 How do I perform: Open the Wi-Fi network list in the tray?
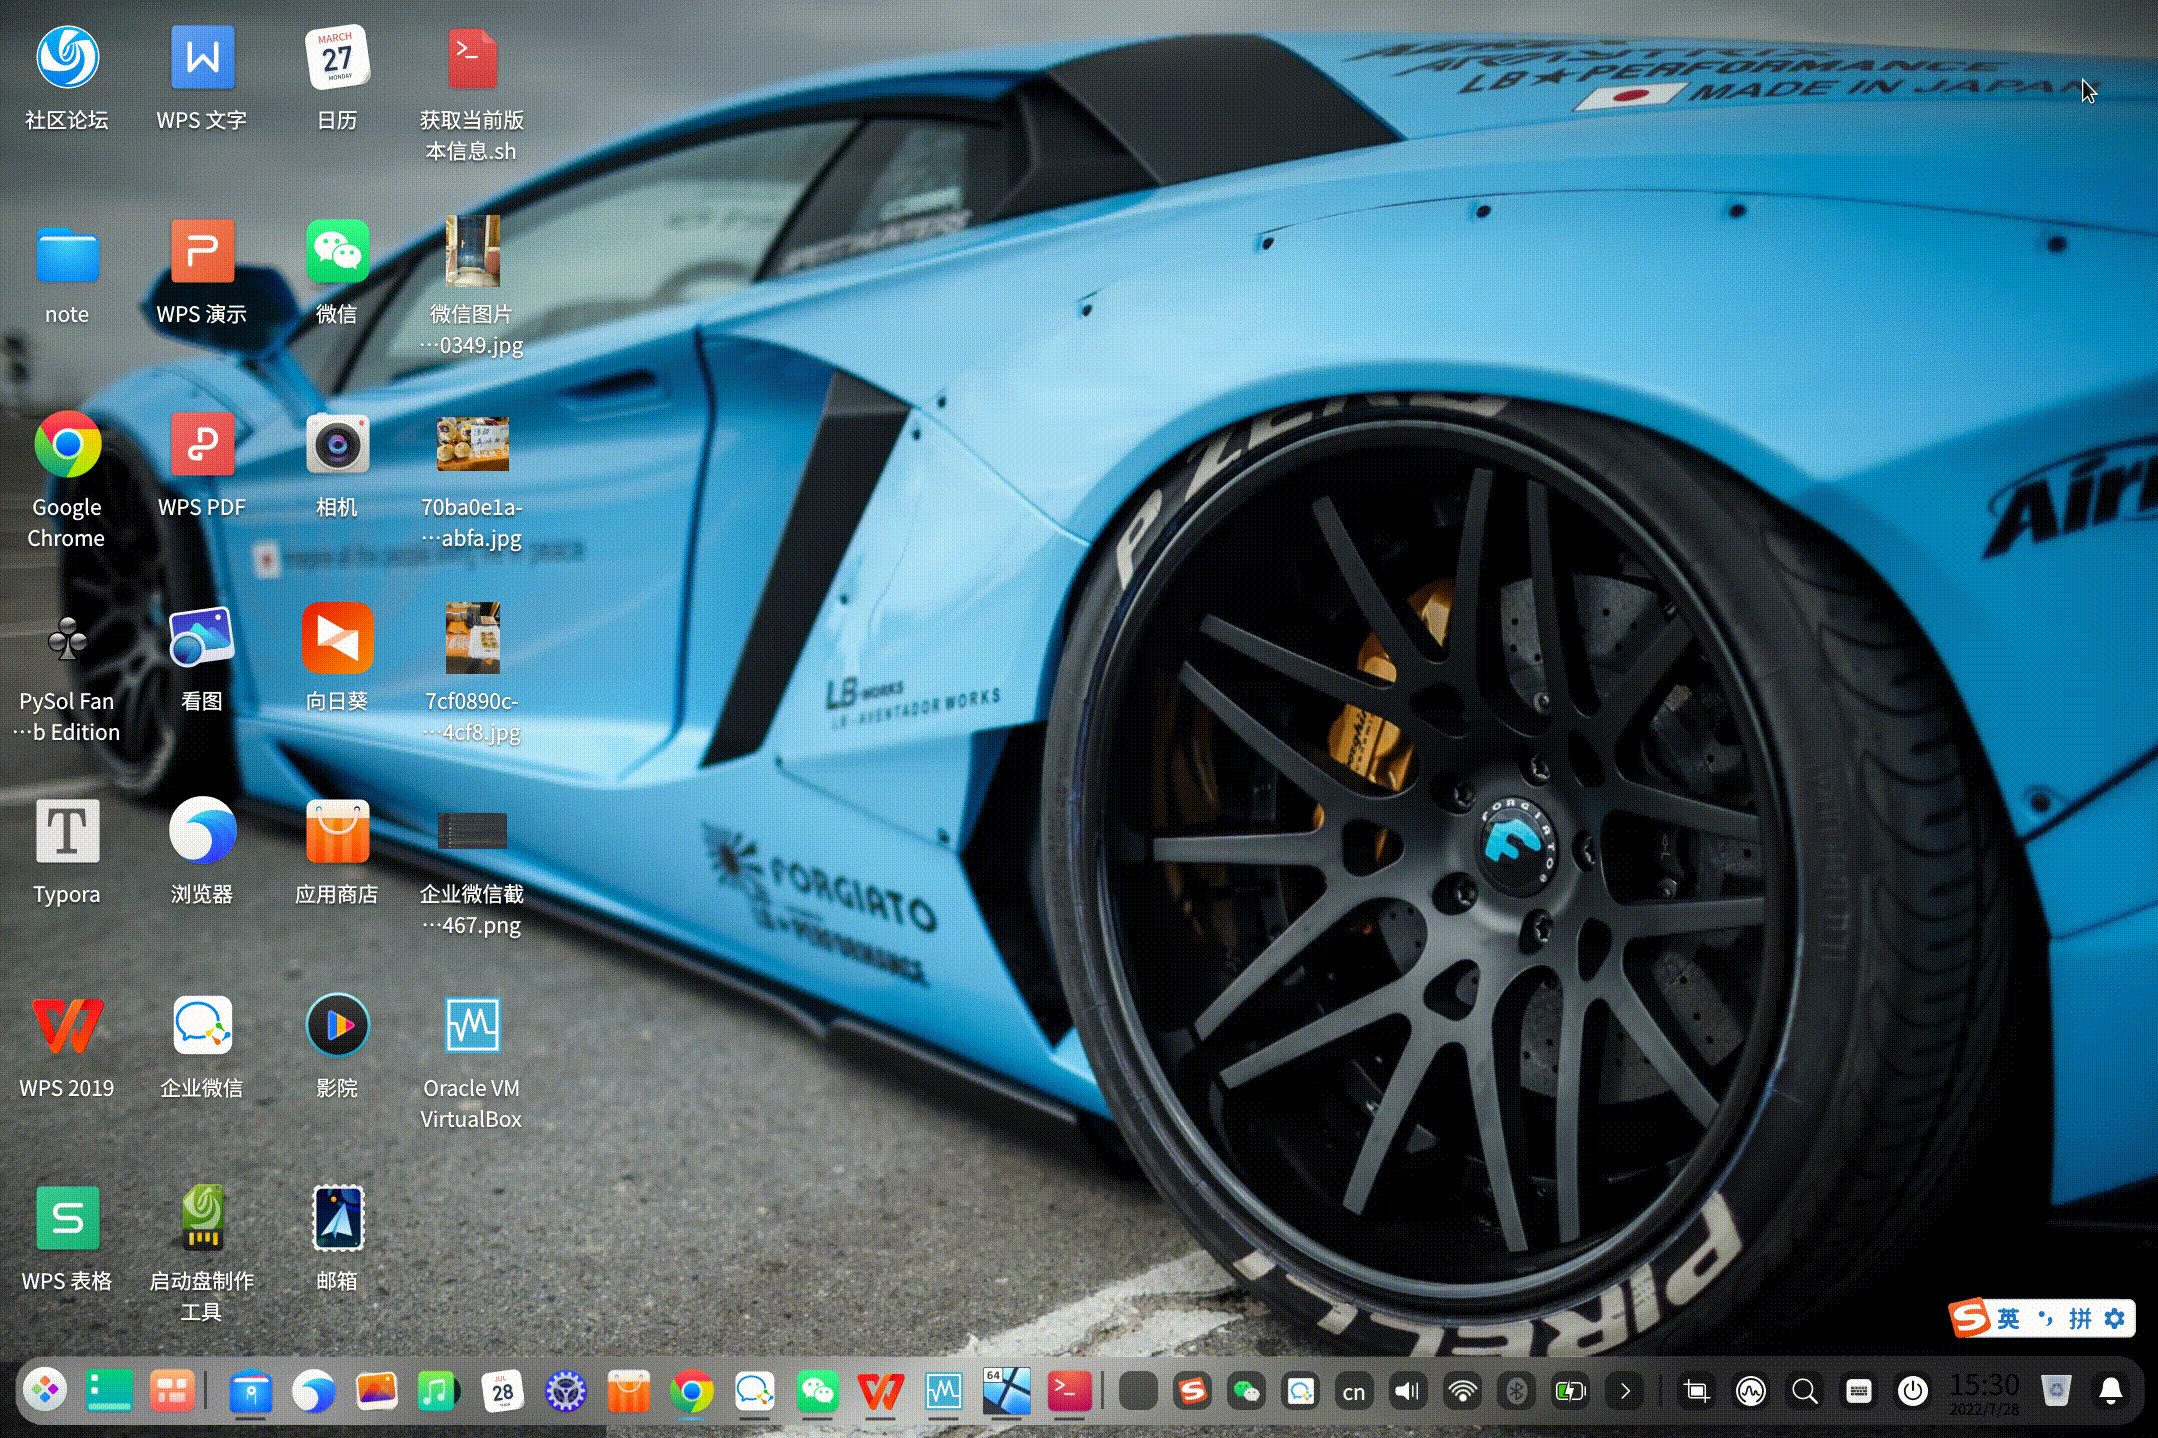pos(1462,1391)
